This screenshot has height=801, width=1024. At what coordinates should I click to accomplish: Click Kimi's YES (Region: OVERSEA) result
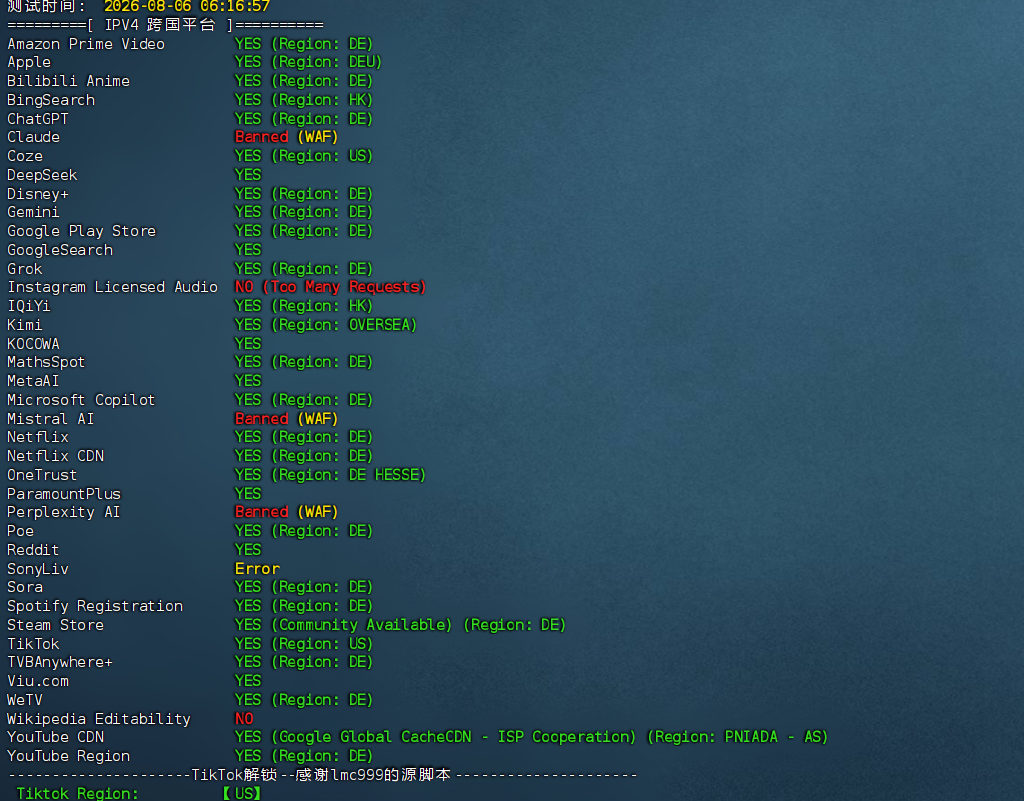[x=326, y=325]
